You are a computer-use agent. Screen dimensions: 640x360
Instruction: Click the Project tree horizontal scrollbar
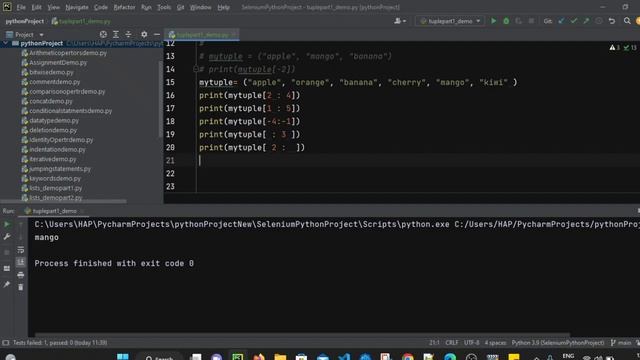[63, 201]
